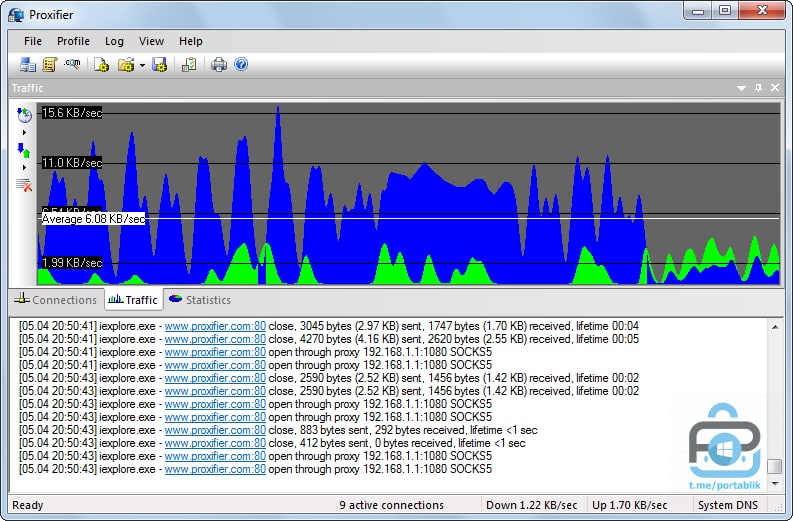Viewport: 793px width, 521px height.
Task: Open Proxy Checker clipboard icon
Action: 189,65
